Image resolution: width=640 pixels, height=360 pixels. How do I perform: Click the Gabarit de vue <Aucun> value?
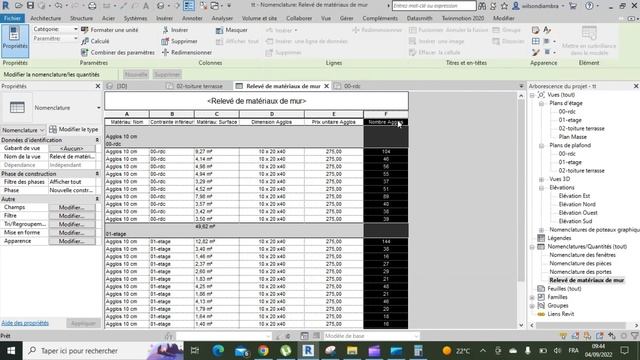click(71, 149)
